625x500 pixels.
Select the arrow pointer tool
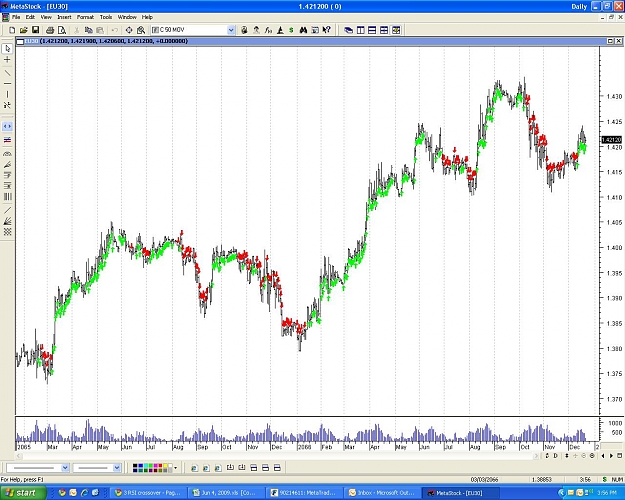click(x=7, y=49)
